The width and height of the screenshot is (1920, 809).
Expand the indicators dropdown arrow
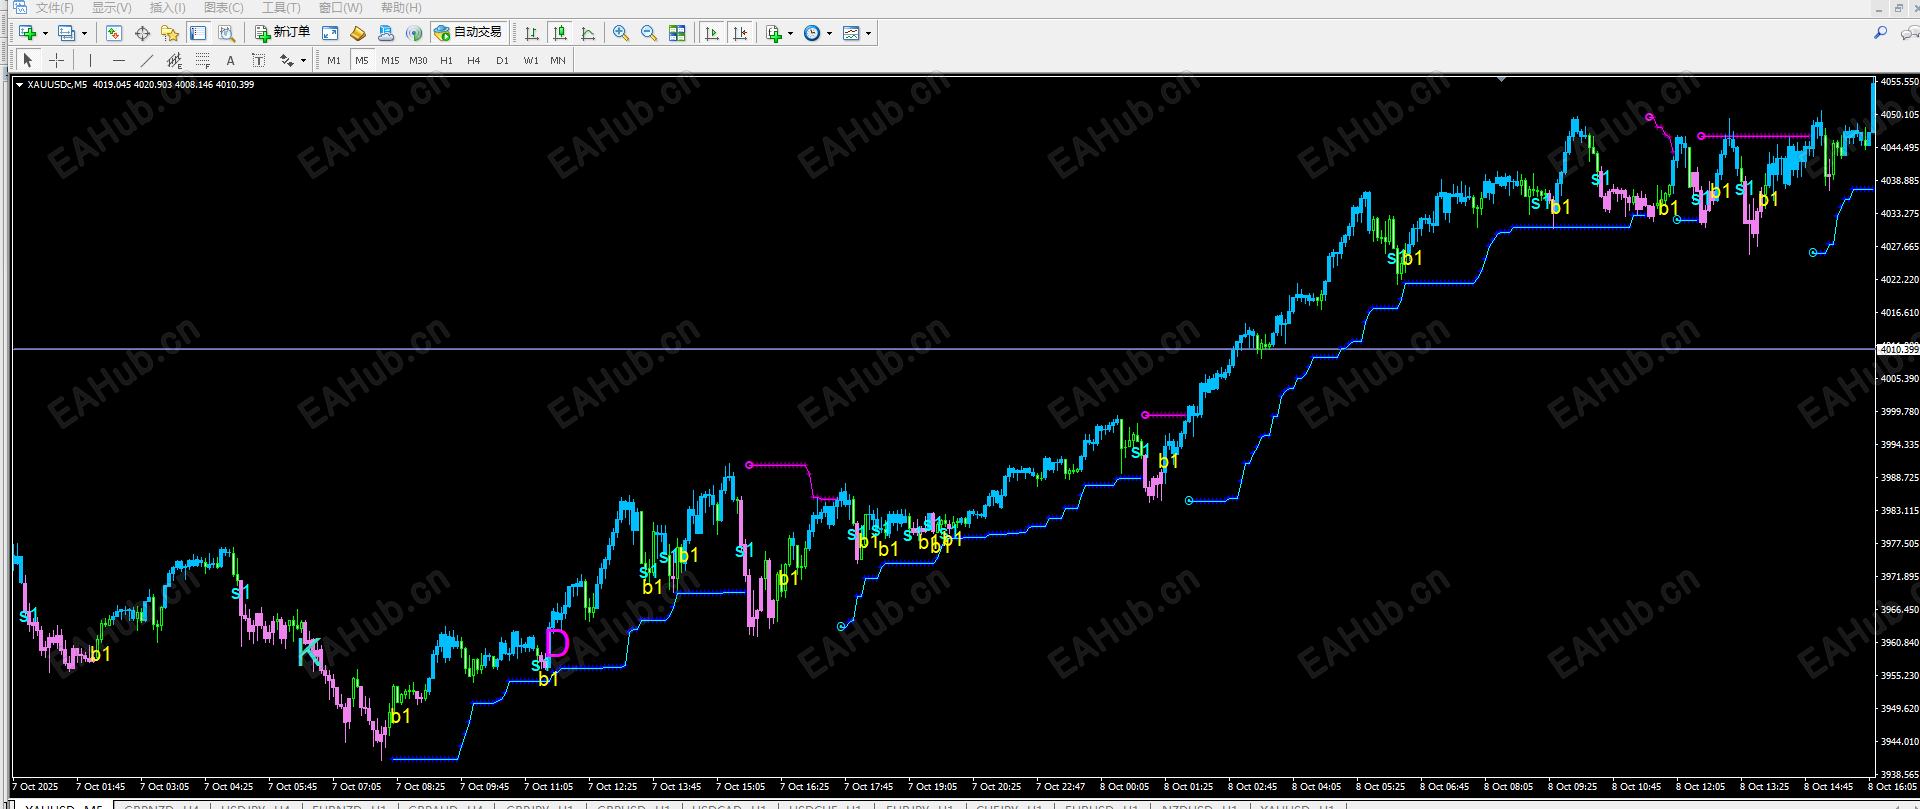click(790, 34)
